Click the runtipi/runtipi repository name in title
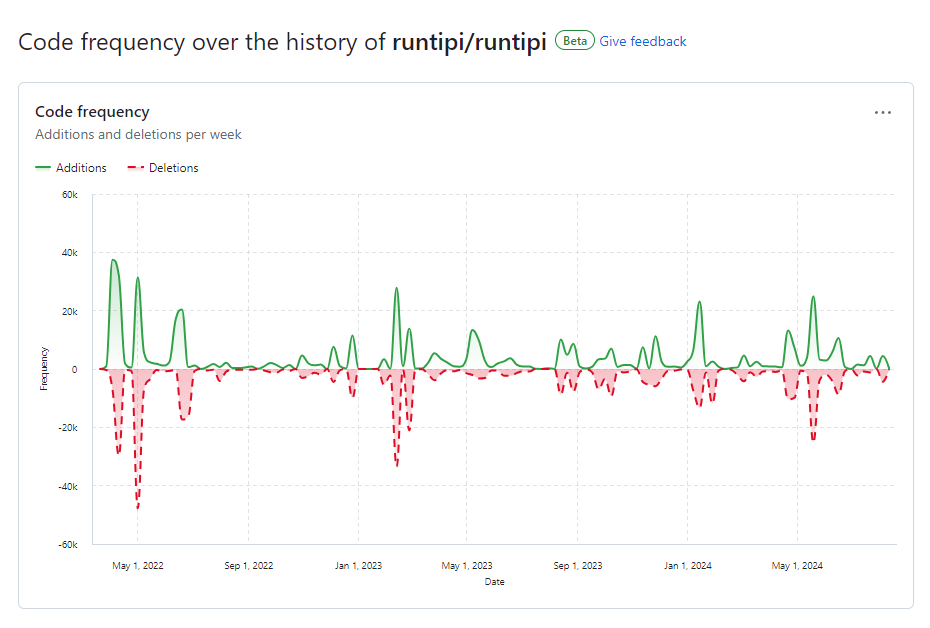The width and height of the screenshot is (930, 628). point(469,42)
